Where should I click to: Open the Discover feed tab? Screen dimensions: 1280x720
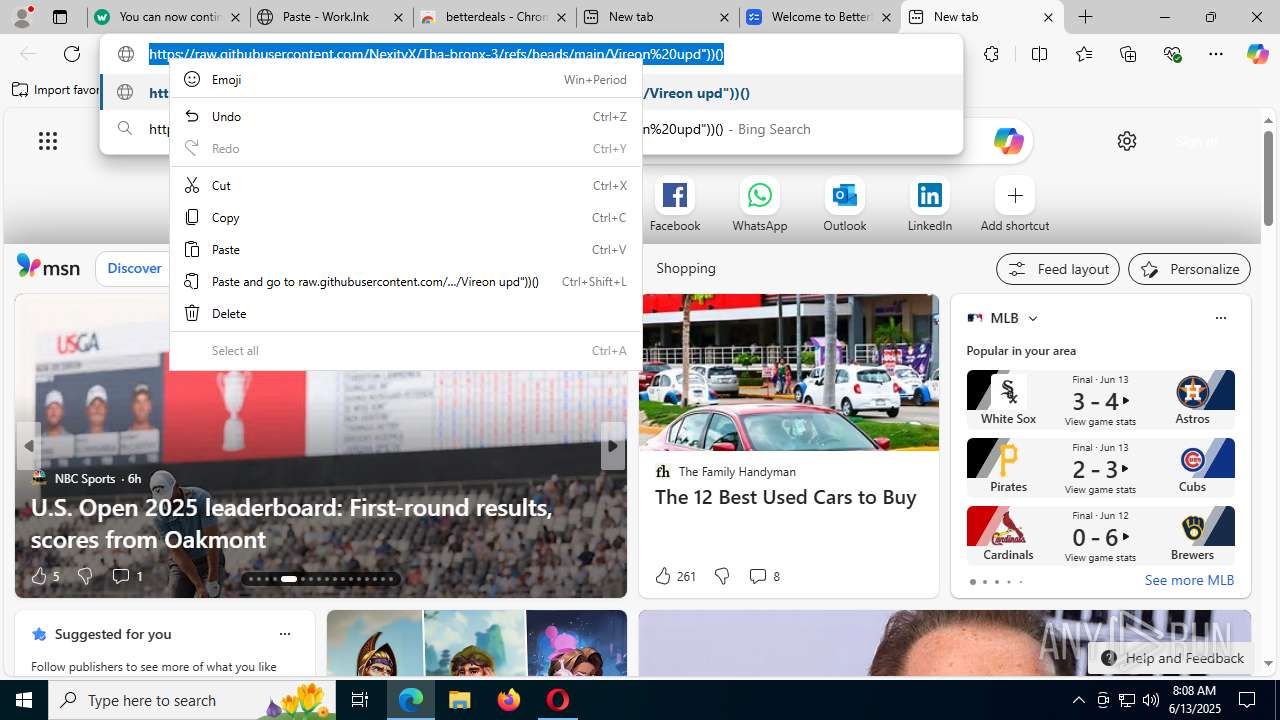(x=134, y=268)
